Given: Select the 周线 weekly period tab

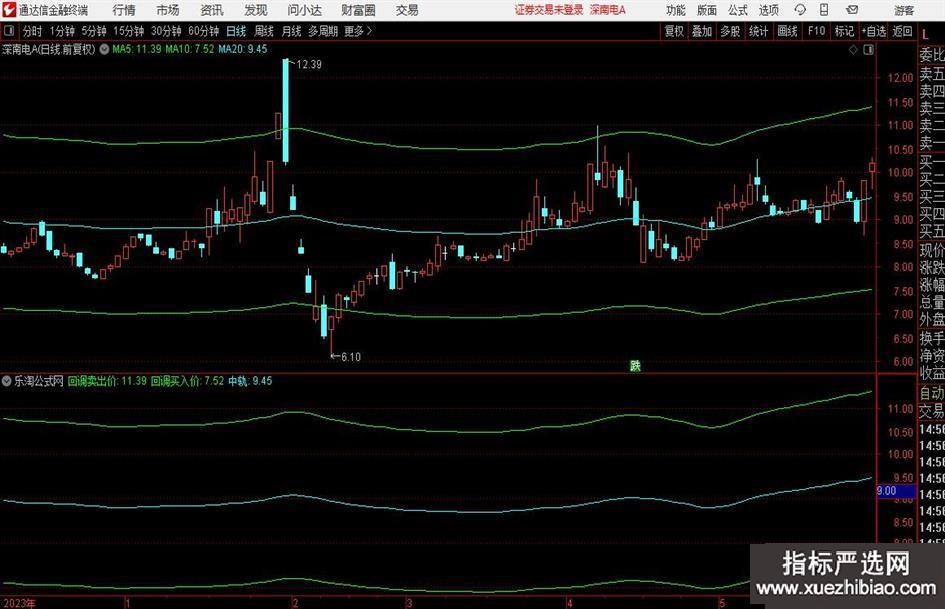Looking at the screenshot, I should (x=264, y=31).
